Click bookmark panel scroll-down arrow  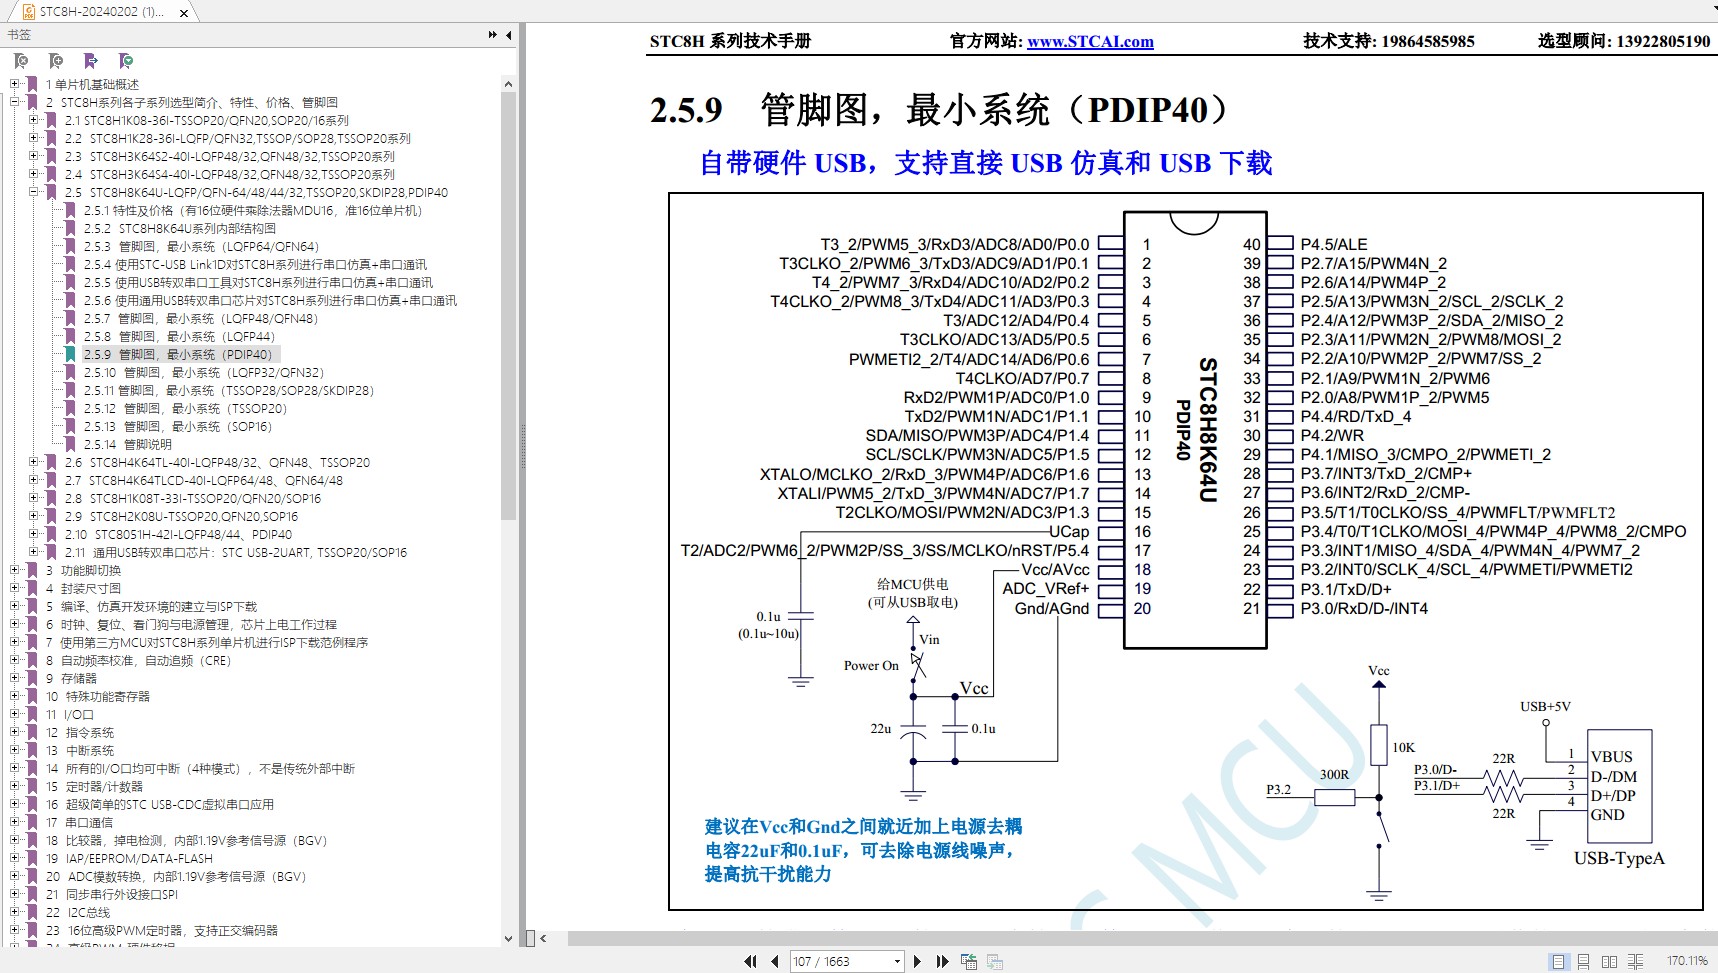(508, 939)
